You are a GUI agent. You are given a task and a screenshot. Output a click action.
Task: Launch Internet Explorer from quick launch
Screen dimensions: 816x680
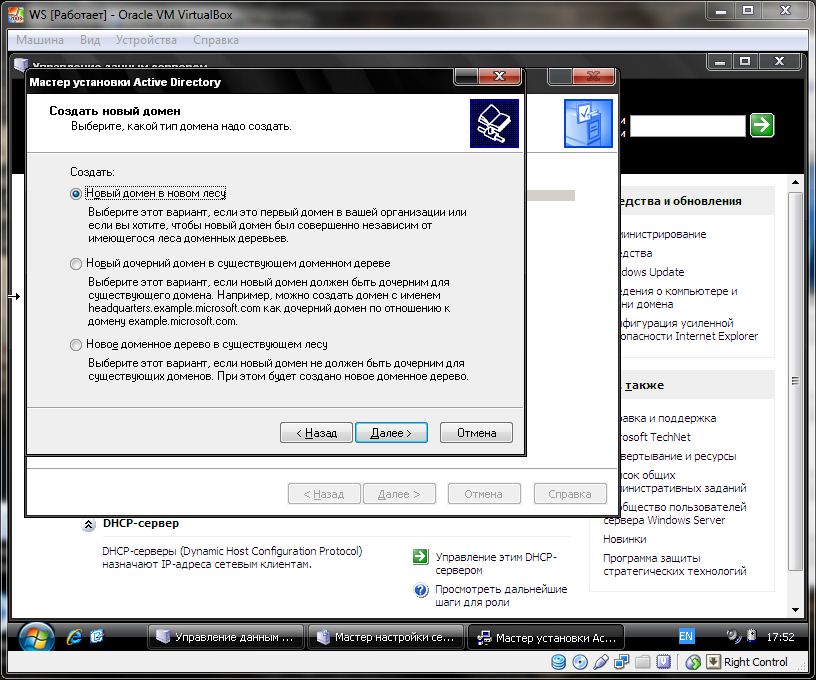click(74, 636)
